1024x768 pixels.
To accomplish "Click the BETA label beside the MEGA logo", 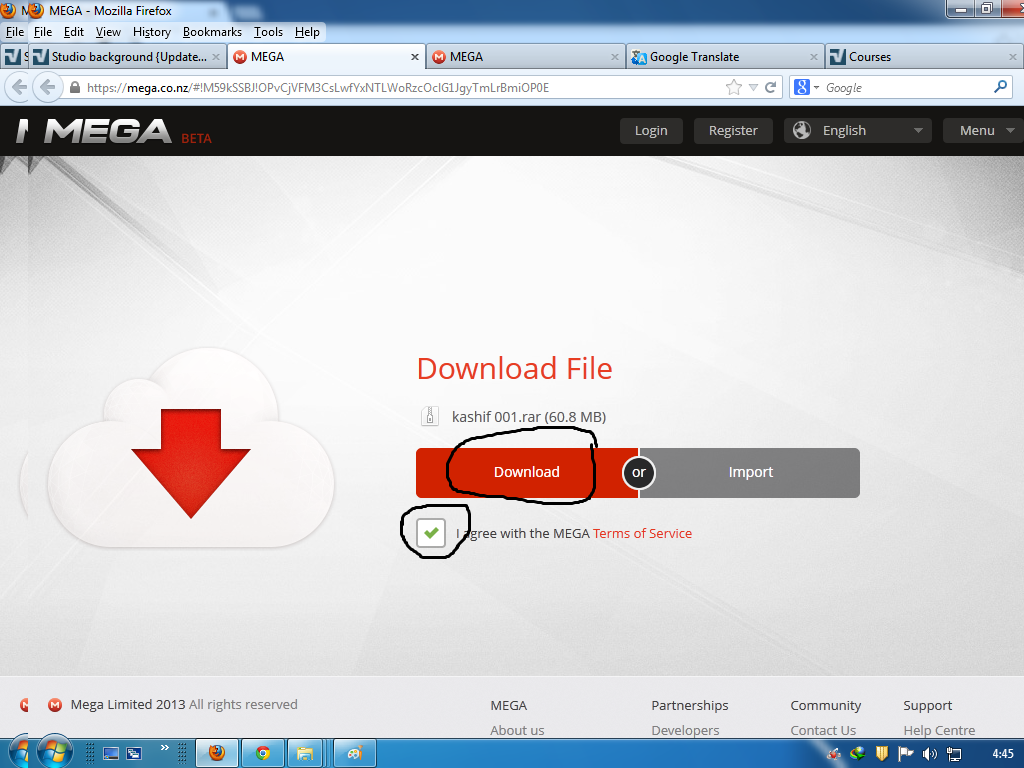I will 197,138.
